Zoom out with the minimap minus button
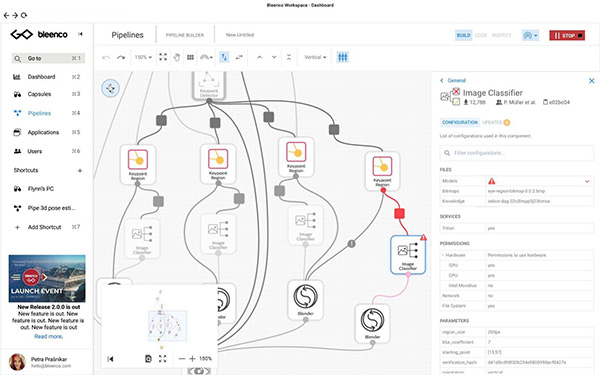The image size is (600, 375). (x=182, y=359)
